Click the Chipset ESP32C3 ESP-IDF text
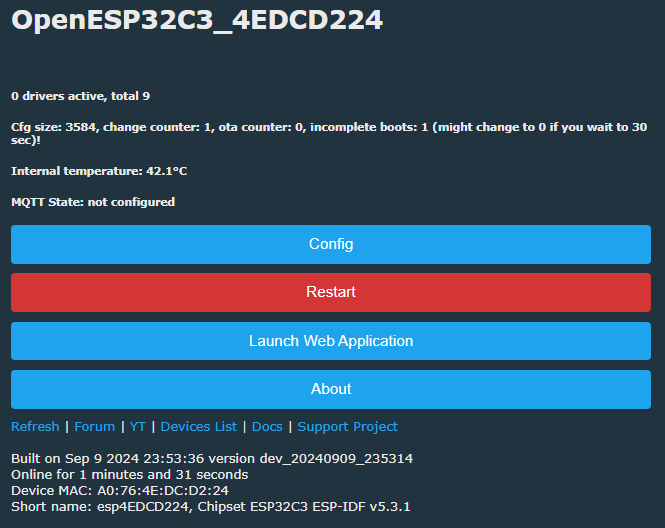Image resolution: width=665 pixels, height=528 pixels. tap(304, 506)
